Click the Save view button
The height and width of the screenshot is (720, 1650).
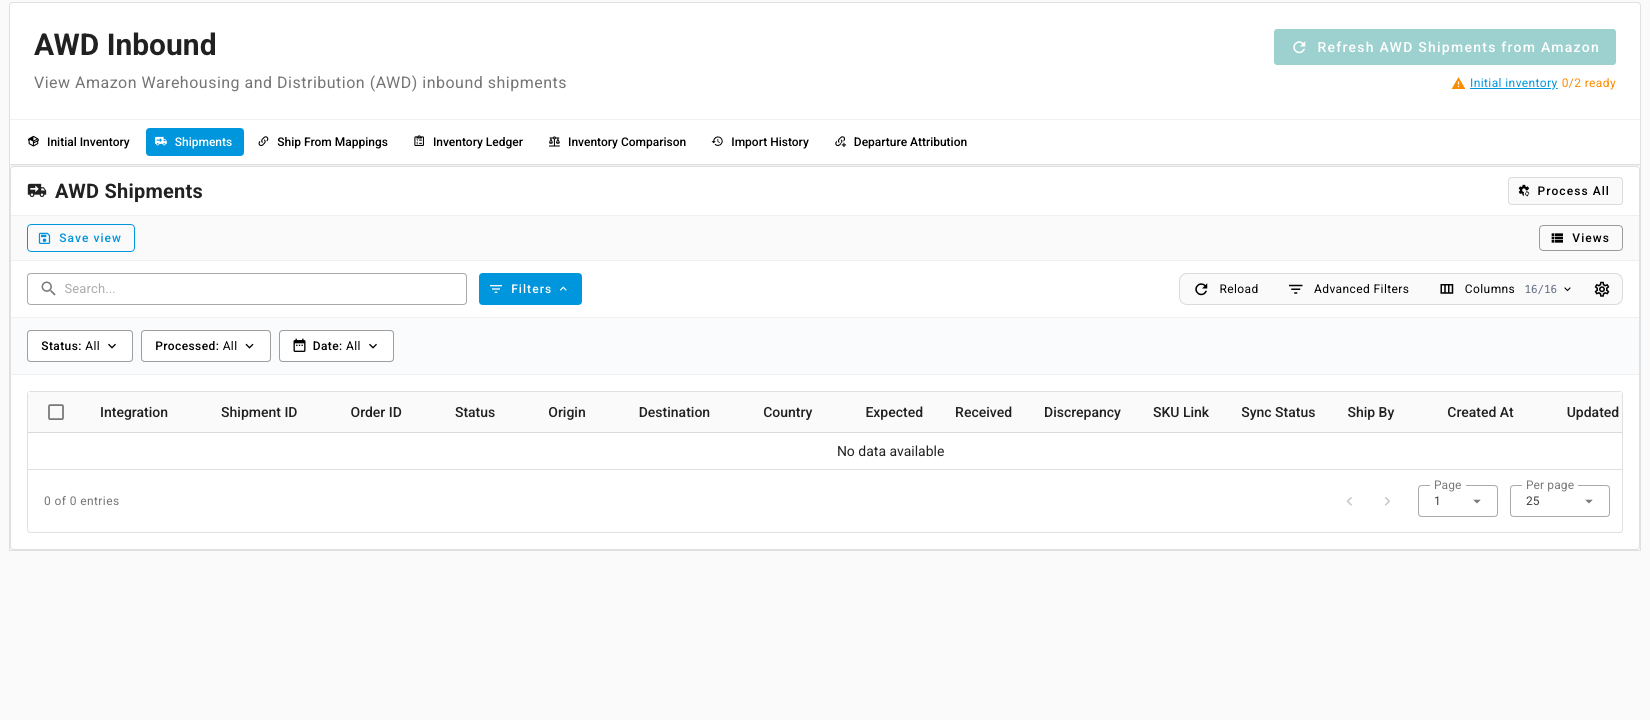coord(81,238)
